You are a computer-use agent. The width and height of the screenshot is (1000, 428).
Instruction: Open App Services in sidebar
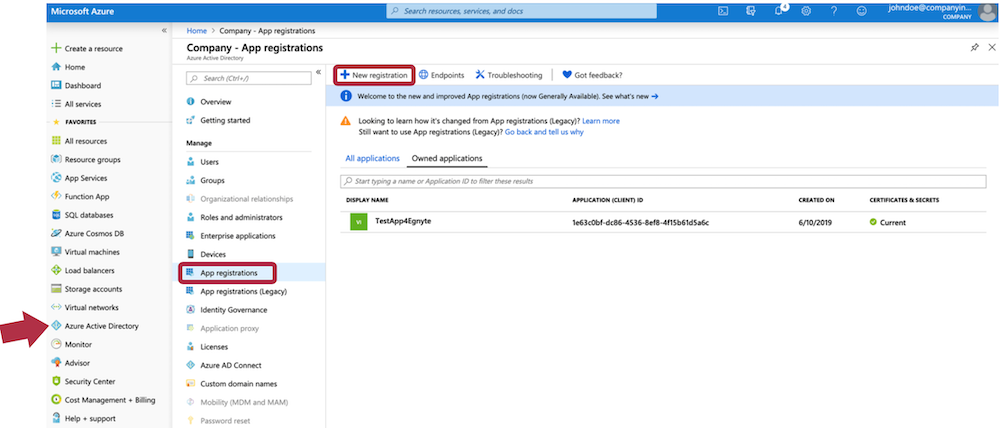[79, 178]
